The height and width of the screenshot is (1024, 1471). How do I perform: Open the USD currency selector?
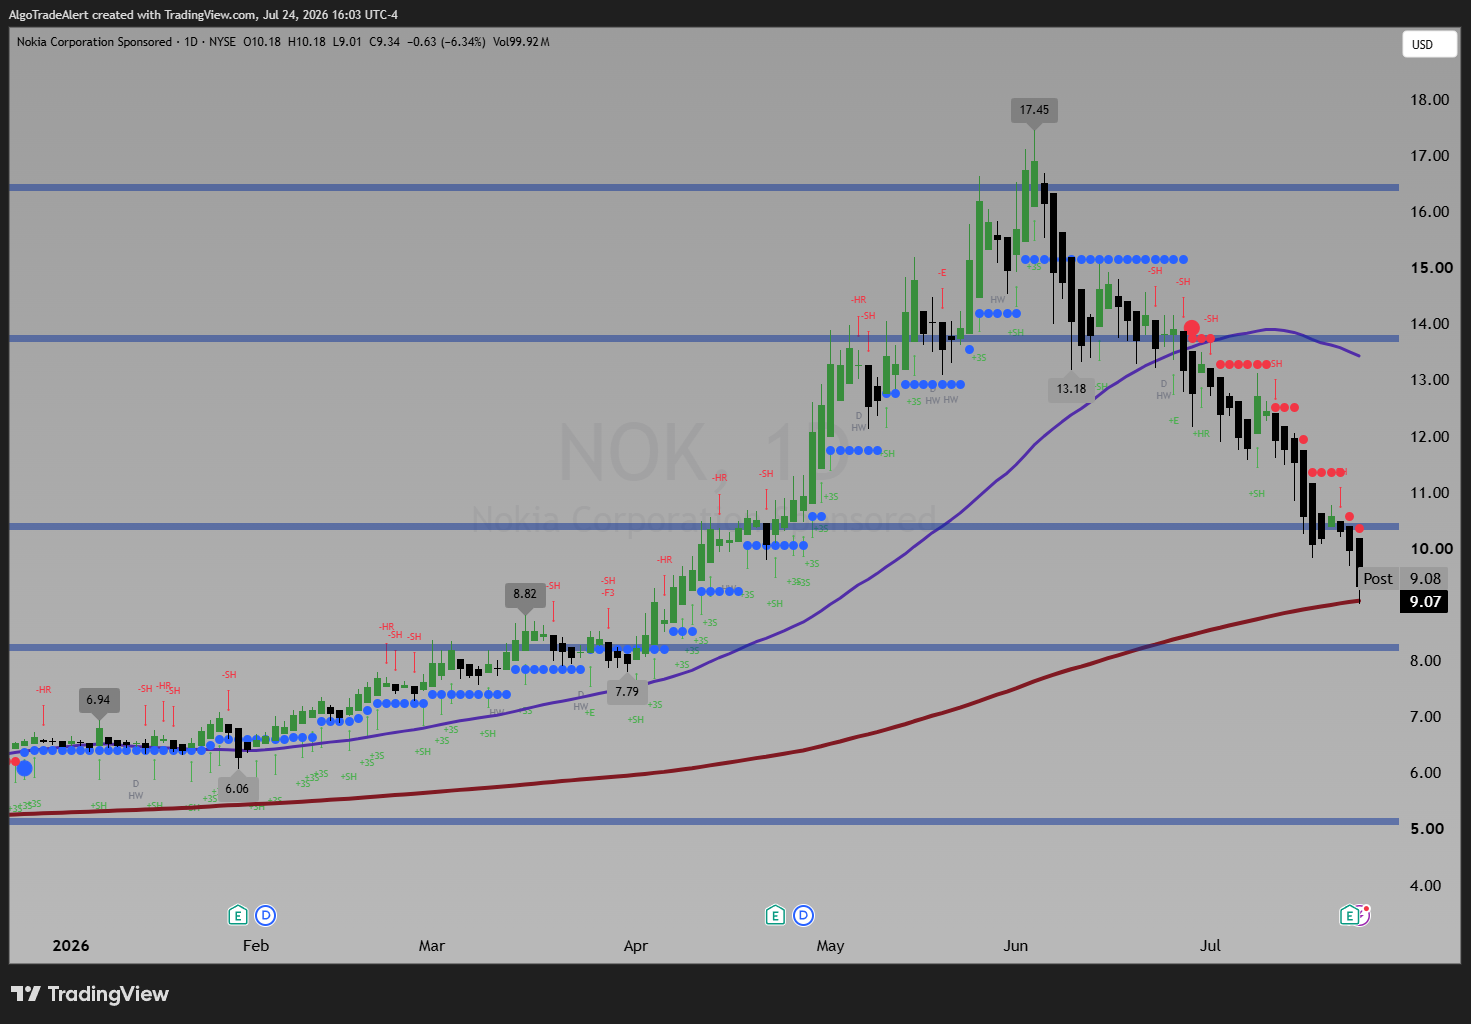1429,44
